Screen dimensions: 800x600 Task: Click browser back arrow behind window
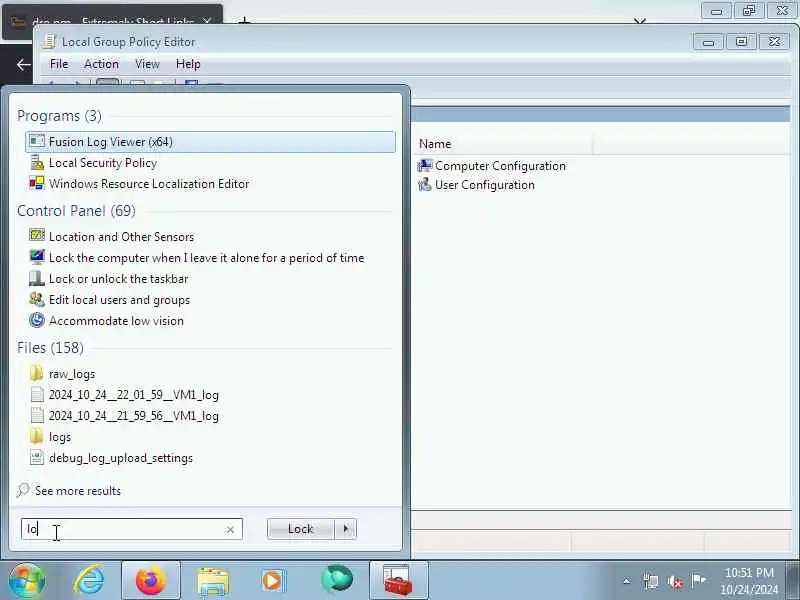click(x=23, y=64)
